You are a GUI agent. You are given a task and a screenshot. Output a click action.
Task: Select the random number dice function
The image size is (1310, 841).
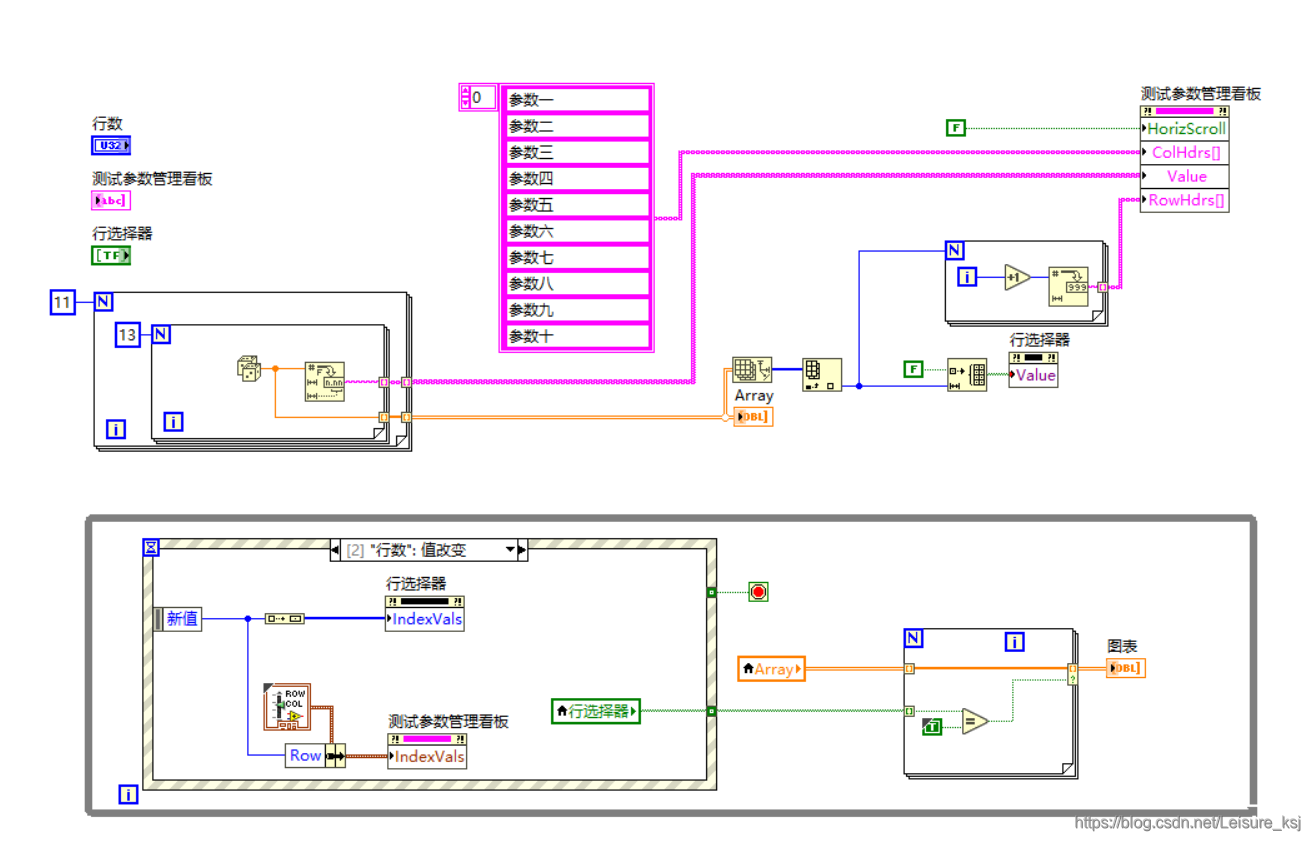(249, 368)
